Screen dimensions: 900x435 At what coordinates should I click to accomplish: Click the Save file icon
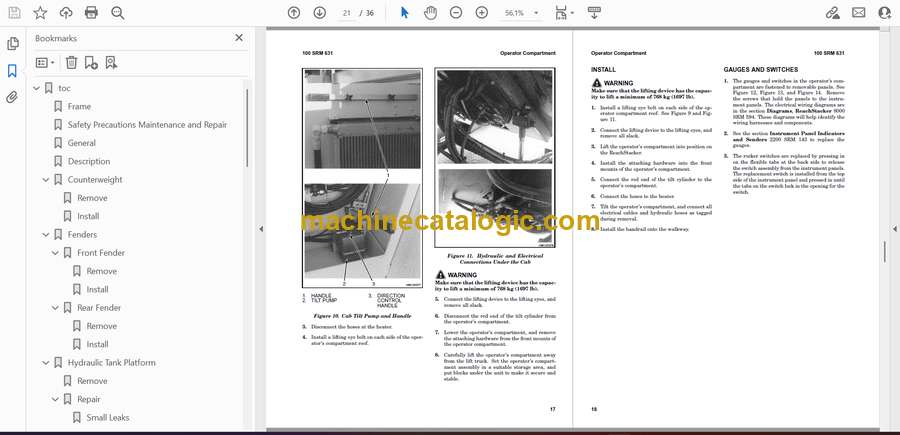(x=14, y=13)
